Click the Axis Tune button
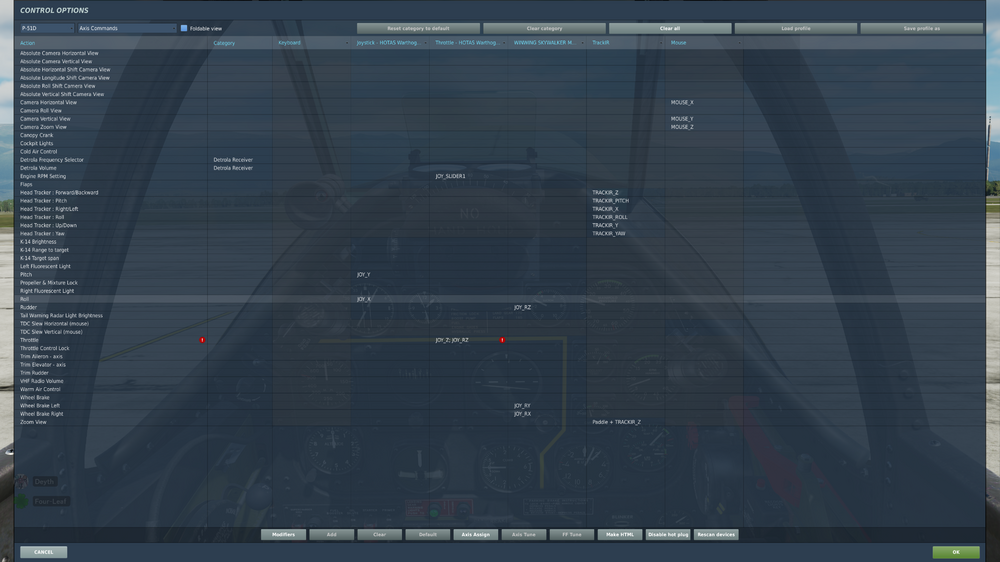 point(524,535)
